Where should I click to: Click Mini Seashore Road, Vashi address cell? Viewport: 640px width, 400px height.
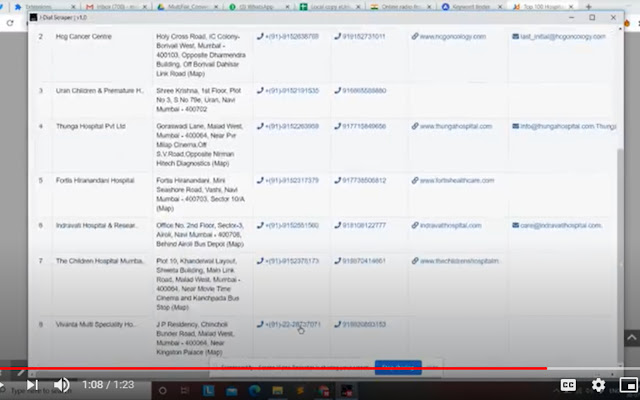pyautogui.click(x=200, y=194)
